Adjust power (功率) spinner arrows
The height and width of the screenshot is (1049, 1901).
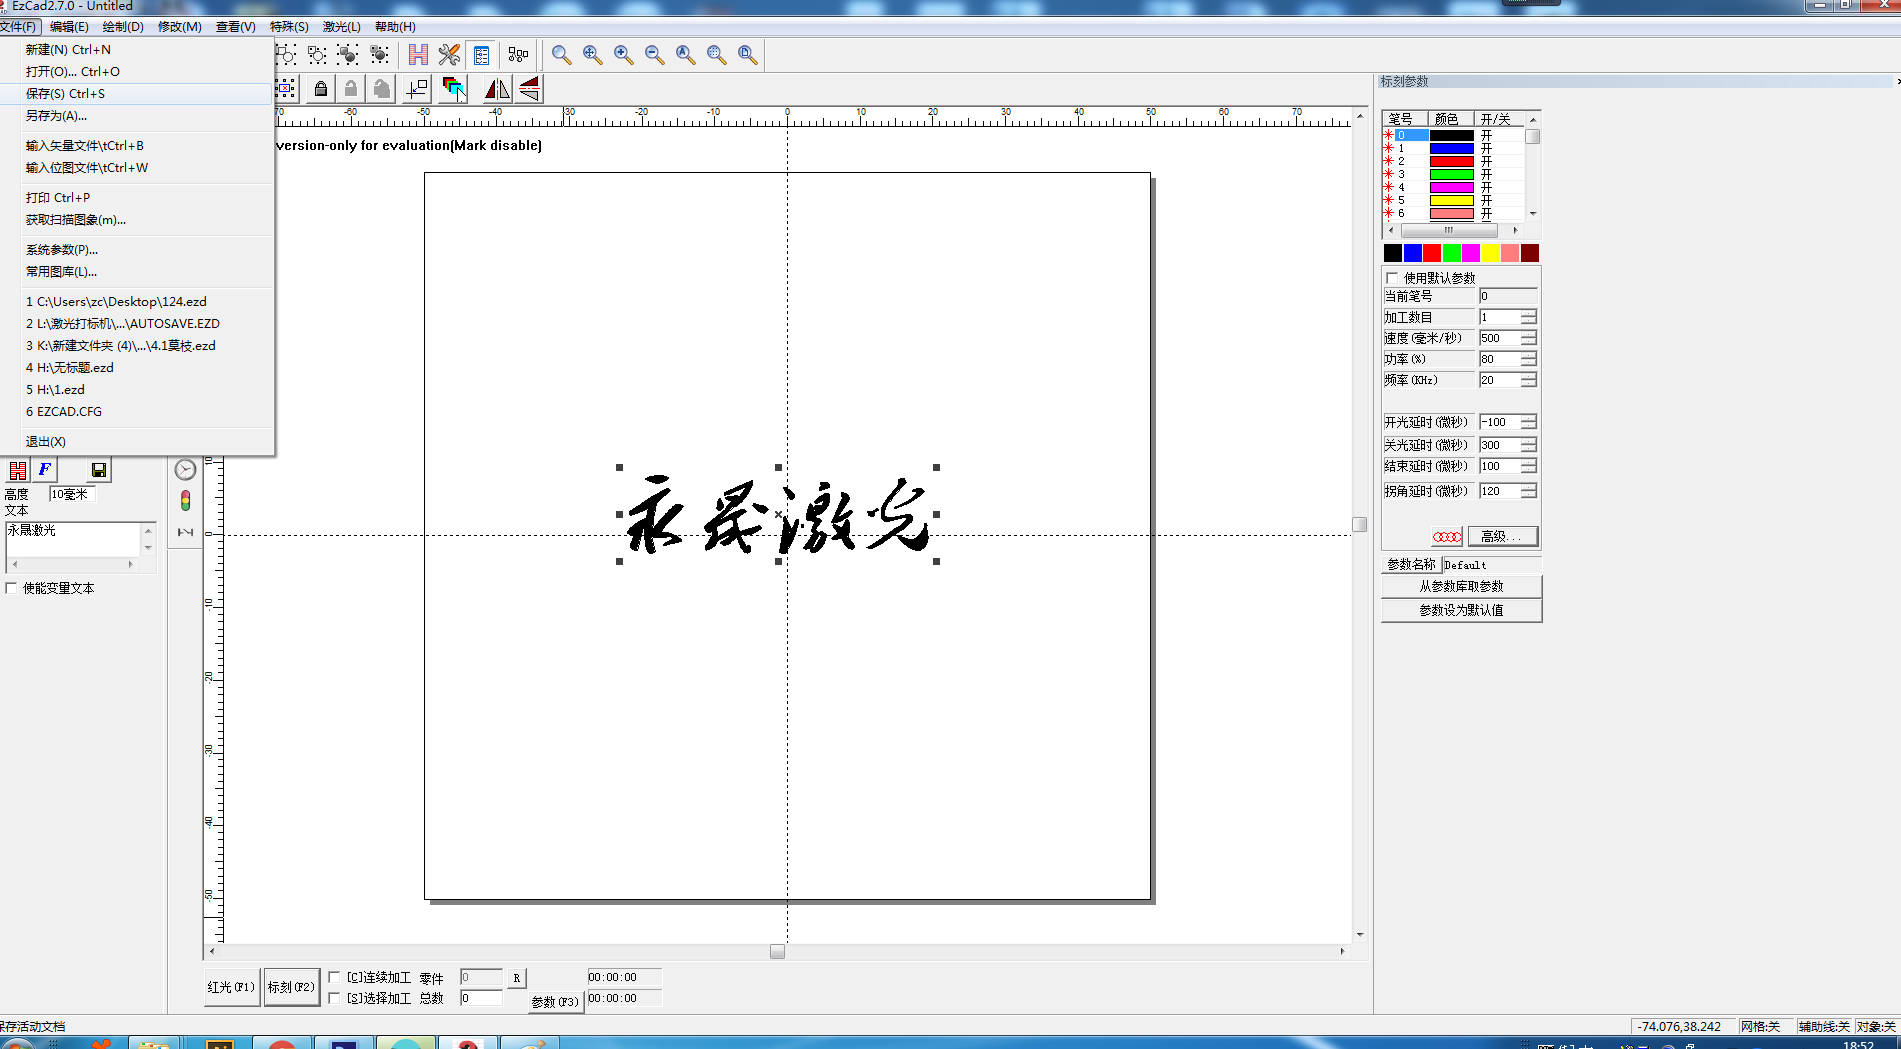click(x=1528, y=359)
